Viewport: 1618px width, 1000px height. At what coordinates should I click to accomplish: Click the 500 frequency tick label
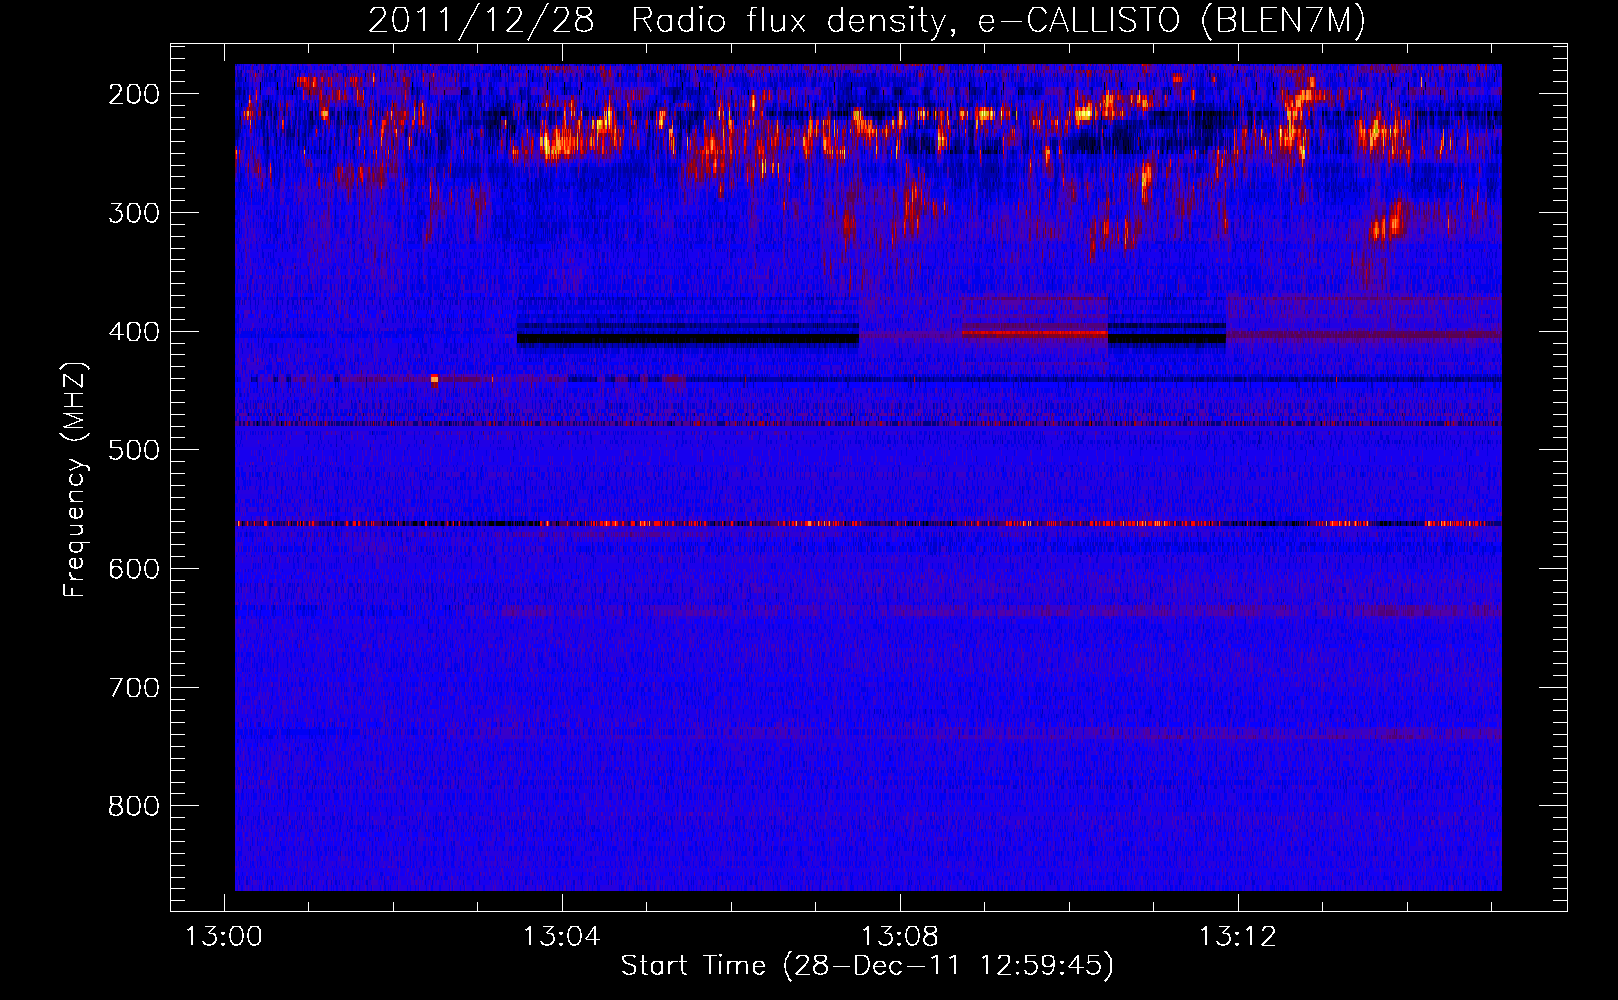click(134, 450)
